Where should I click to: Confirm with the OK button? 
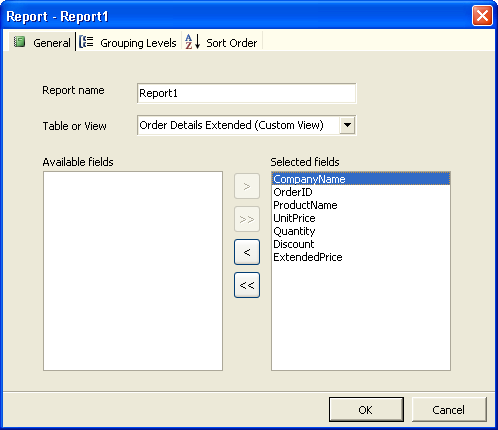(366, 410)
